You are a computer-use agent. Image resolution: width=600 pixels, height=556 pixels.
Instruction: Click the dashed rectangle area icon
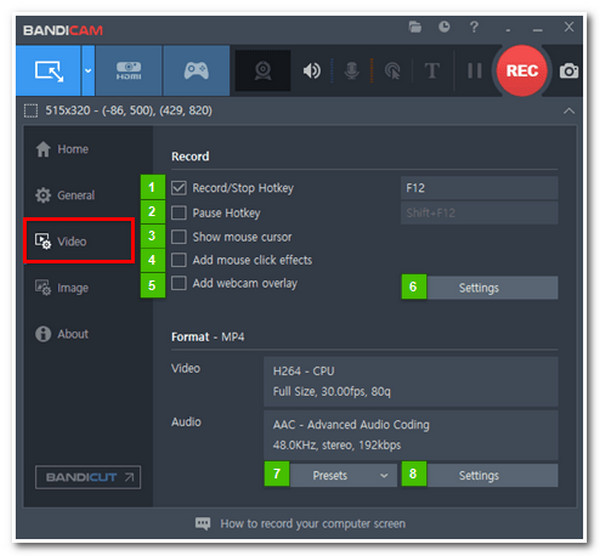pos(31,111)
